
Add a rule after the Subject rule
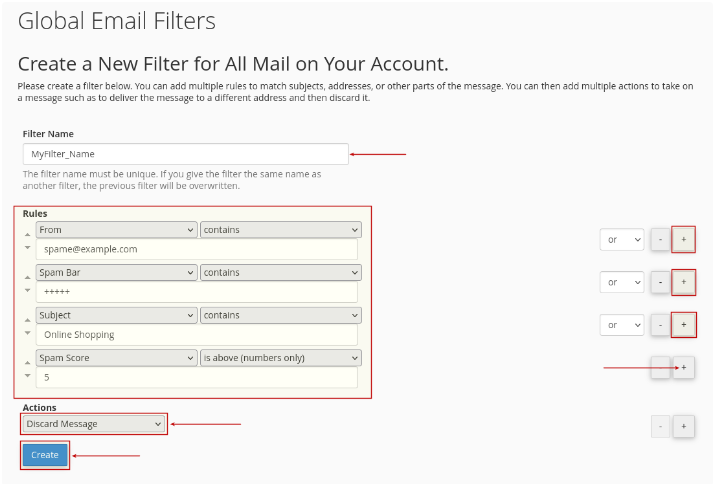click(x=683, y=325)
